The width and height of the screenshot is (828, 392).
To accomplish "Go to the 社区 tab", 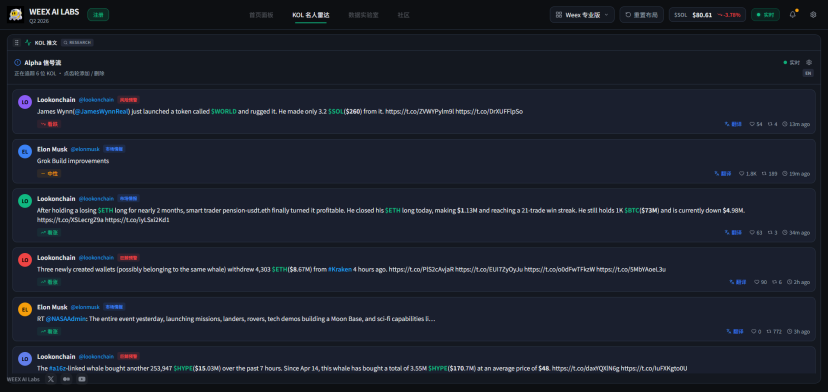I will click(403, 15).
